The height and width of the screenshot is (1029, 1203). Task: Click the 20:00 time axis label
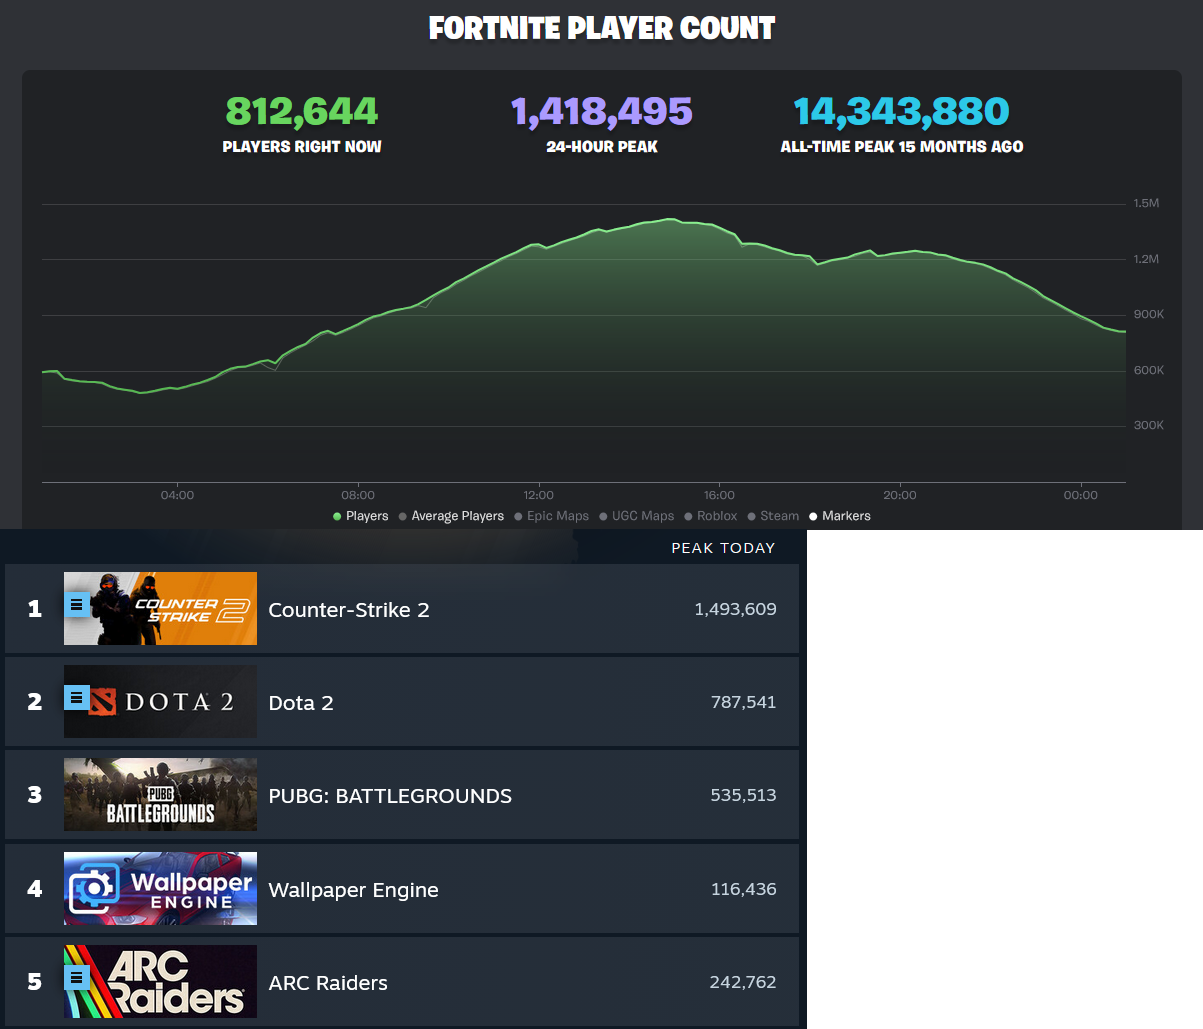900,495
